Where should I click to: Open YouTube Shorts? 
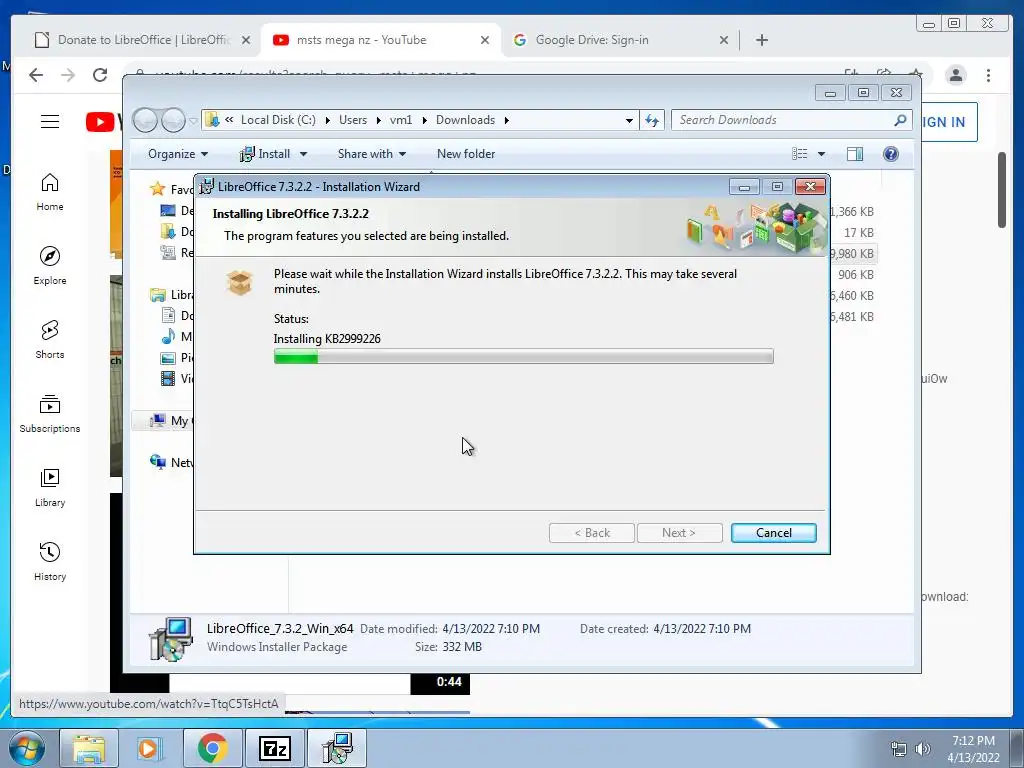[x=50, y=340]
